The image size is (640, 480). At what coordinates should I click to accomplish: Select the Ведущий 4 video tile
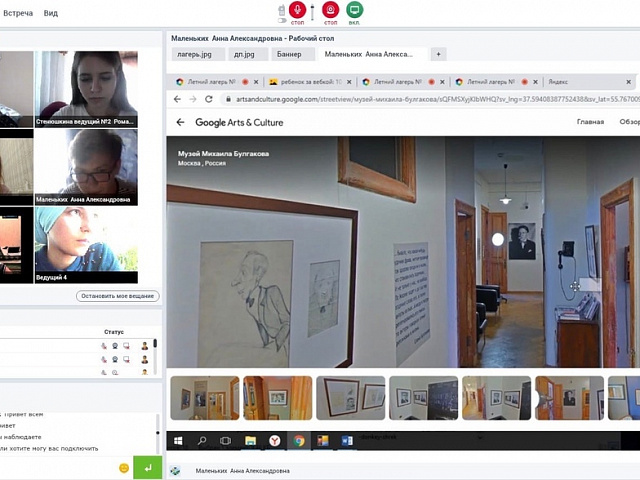(x=86, y=245)
